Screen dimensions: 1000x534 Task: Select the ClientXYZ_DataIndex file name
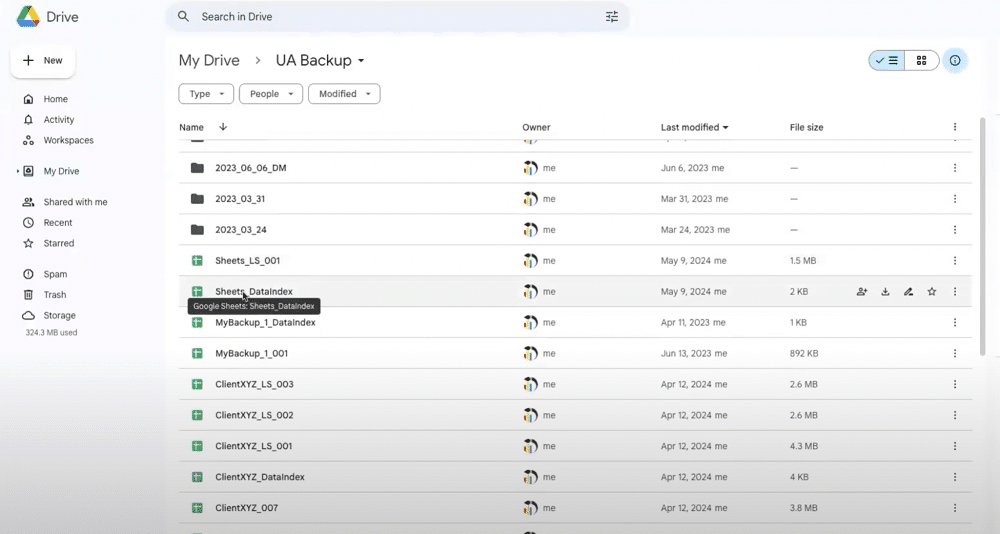pos(260,477)
